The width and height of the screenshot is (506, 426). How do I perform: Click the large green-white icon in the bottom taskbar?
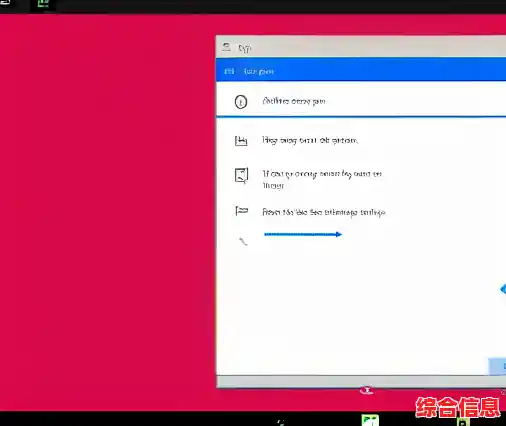[370, 420]
